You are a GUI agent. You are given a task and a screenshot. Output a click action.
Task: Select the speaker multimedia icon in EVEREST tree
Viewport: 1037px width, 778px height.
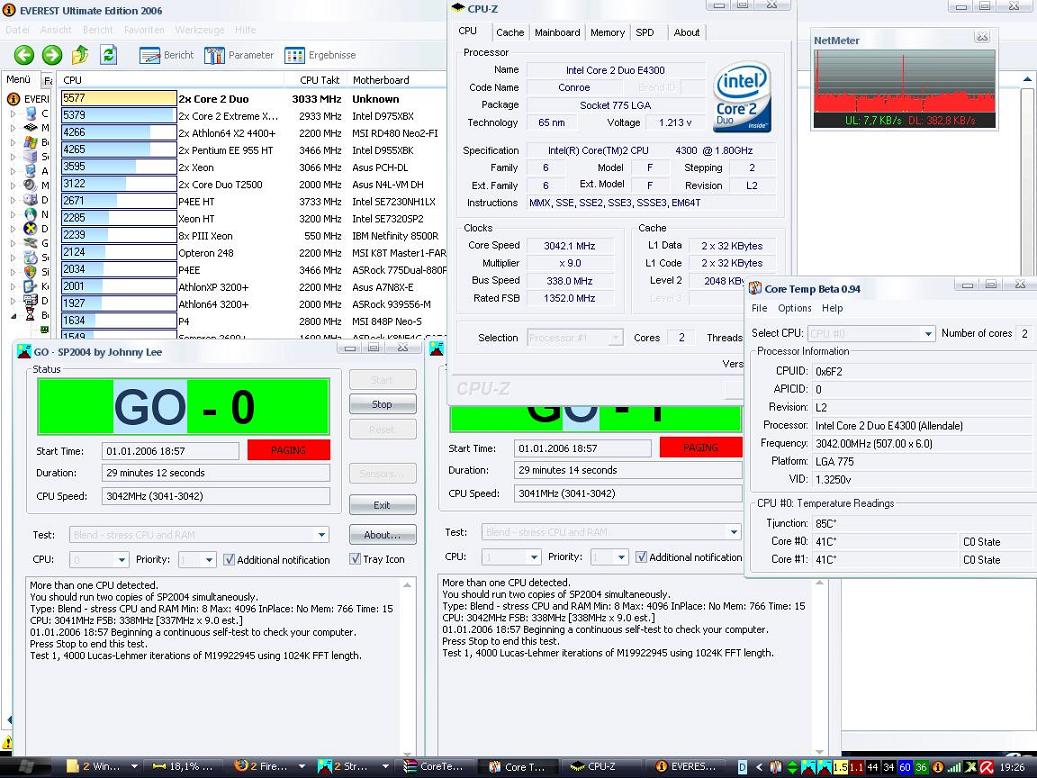coord(30,185)
